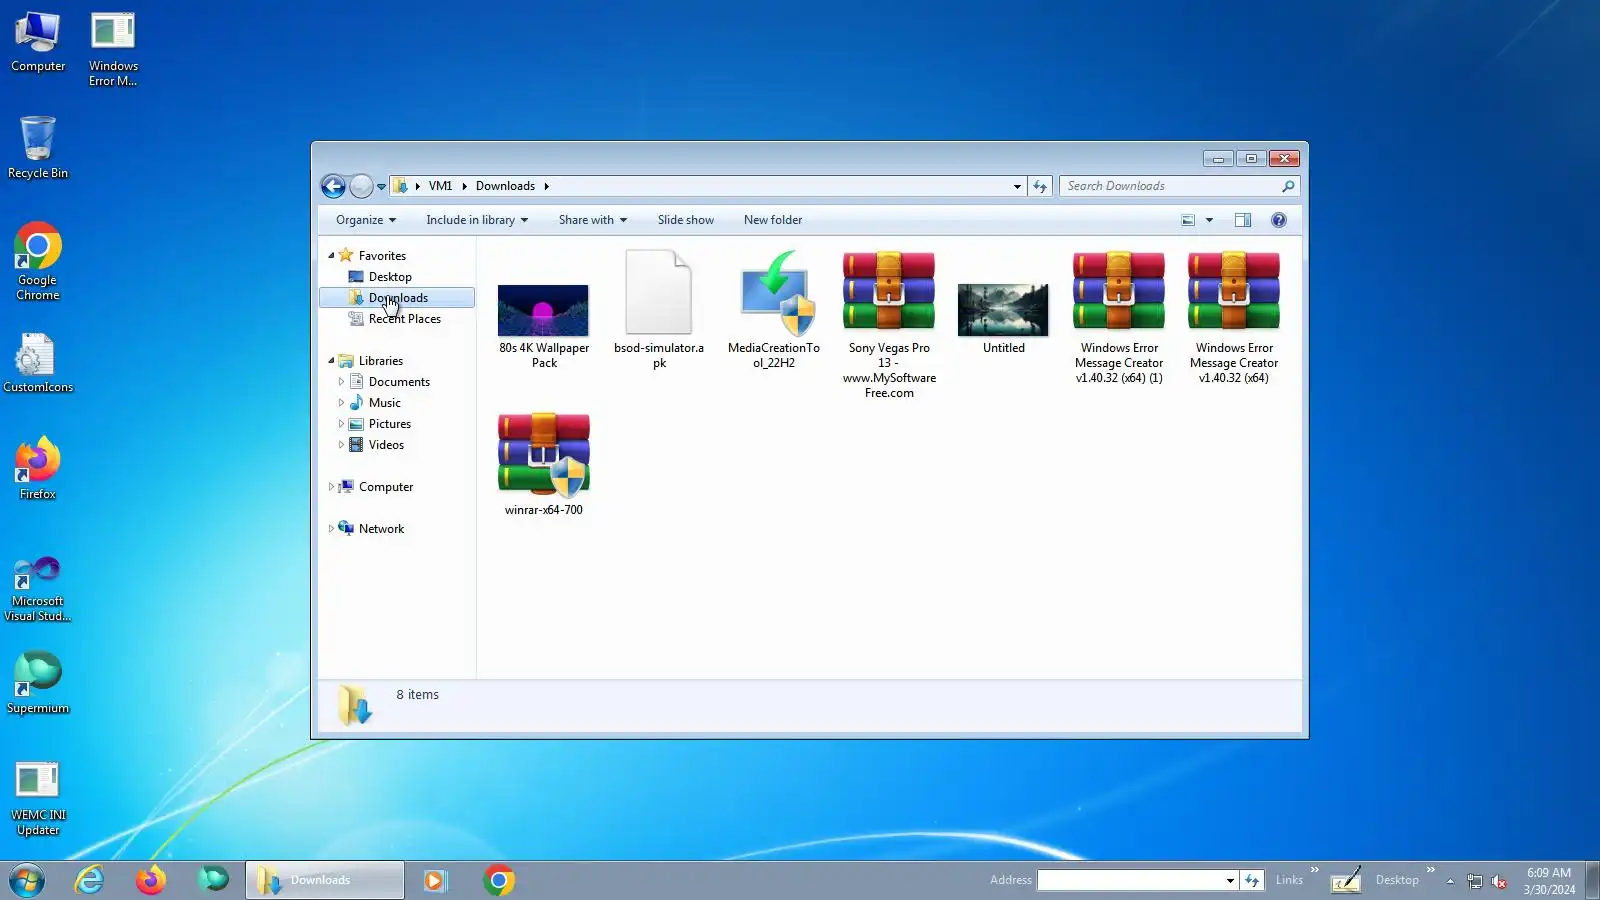Expand the Desktop toolbar chevron on taskbar
1600x900 pixels.
click(1431, 870)
